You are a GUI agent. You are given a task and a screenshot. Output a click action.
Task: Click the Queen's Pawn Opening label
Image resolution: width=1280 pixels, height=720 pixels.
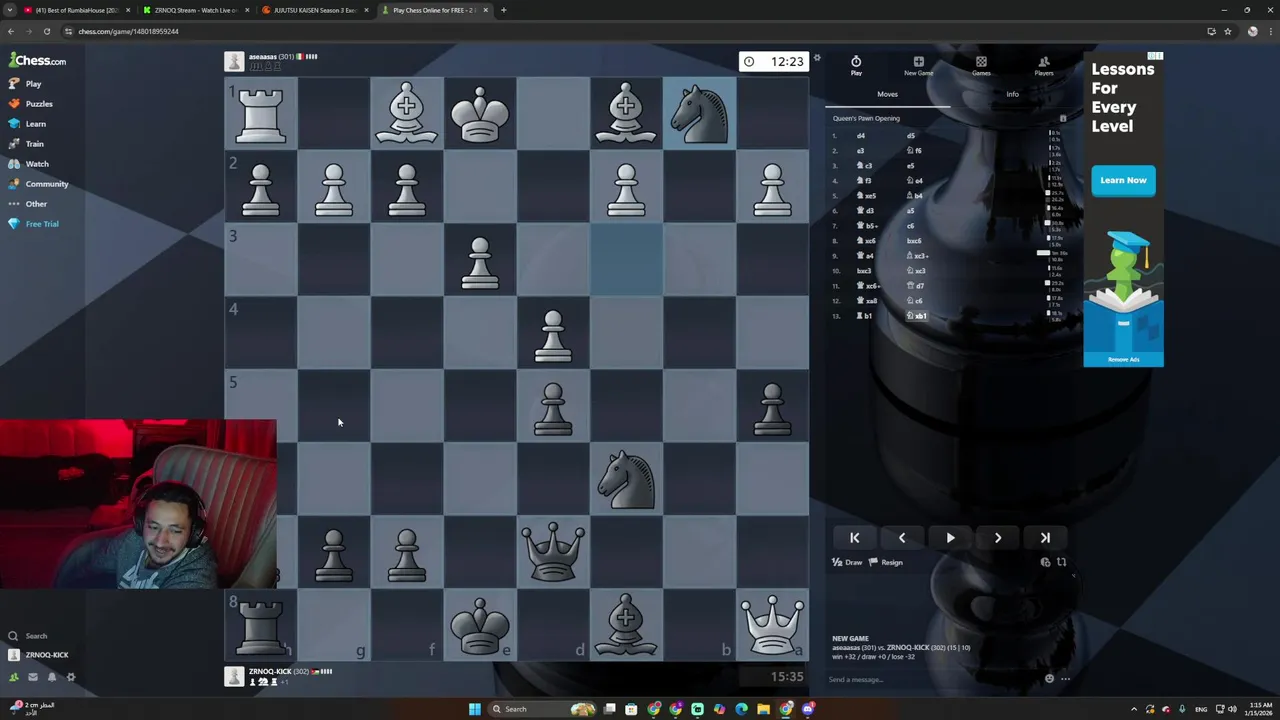[x=866, y=118]
